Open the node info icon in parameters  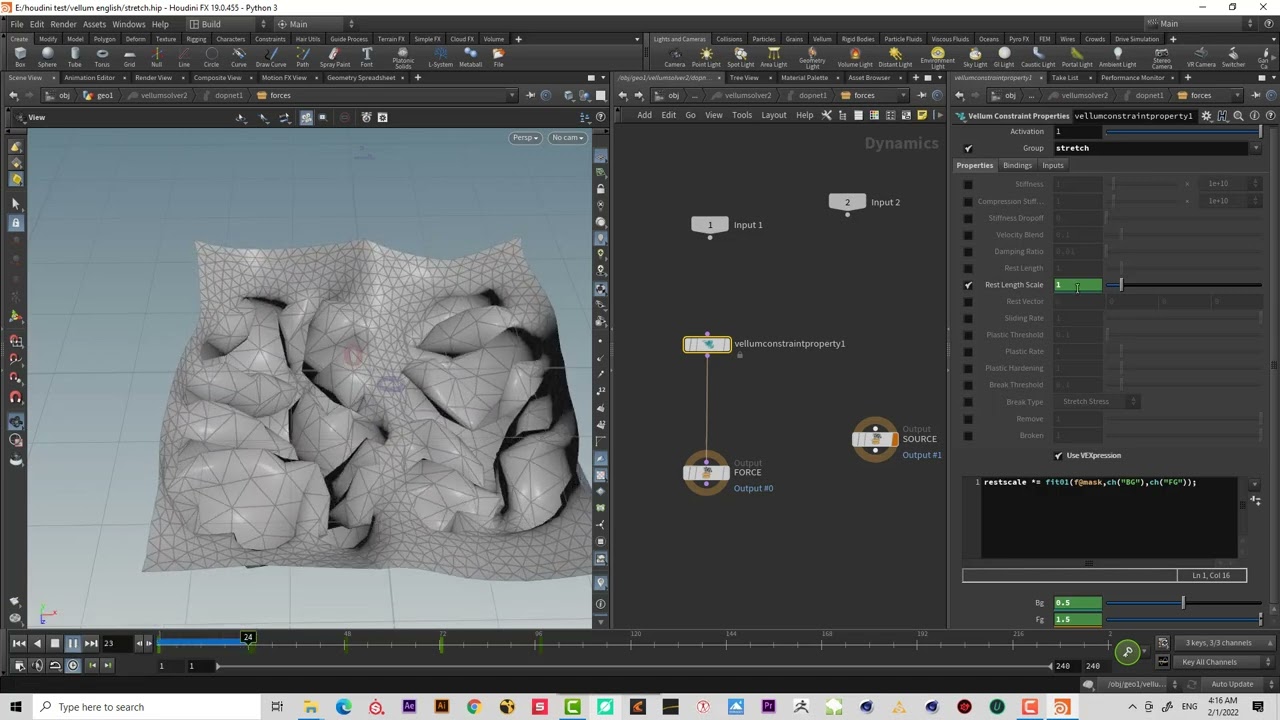click(x=1254, y=116)
